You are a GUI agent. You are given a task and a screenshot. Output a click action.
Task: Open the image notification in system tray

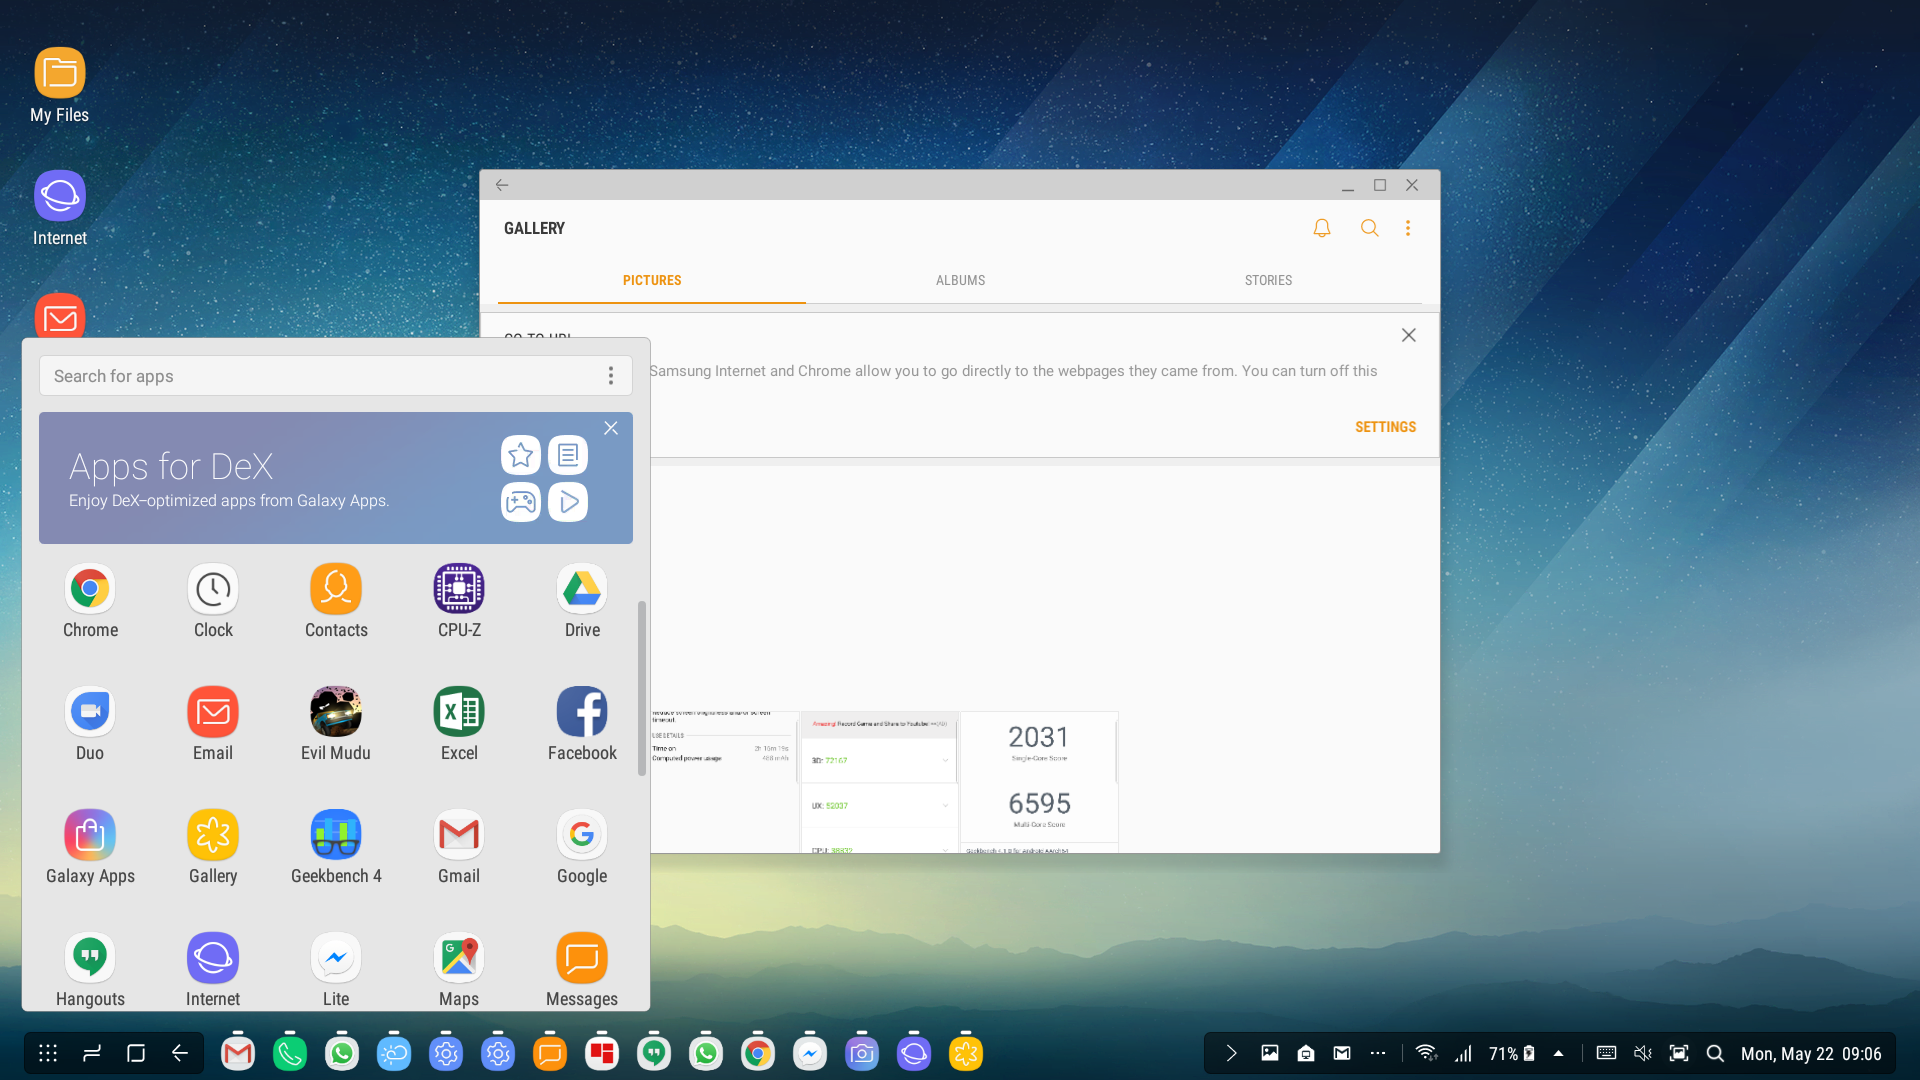tap(1270, 1053)
